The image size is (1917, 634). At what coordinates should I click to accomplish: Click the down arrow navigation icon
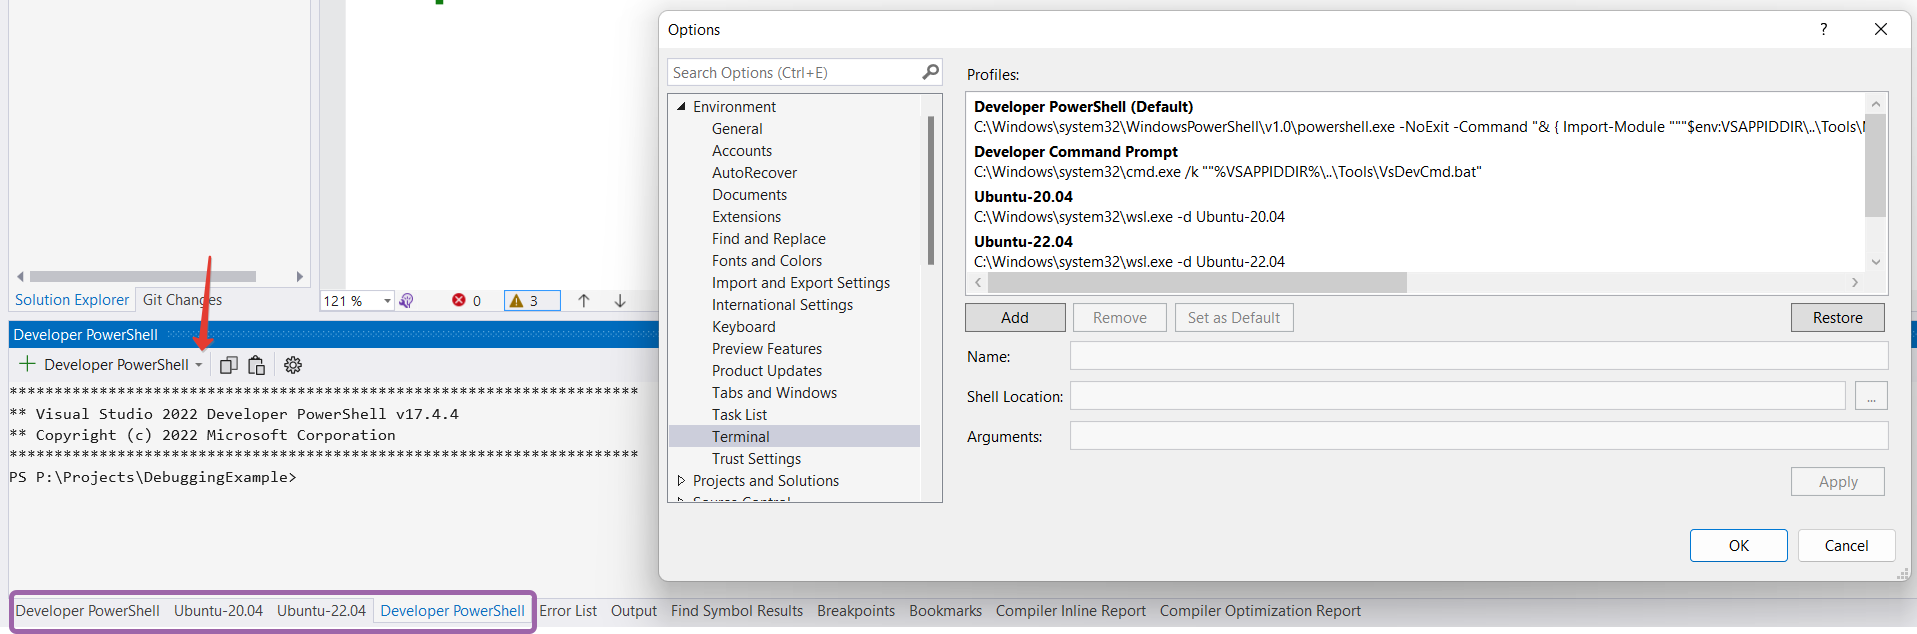coord(620,300)
